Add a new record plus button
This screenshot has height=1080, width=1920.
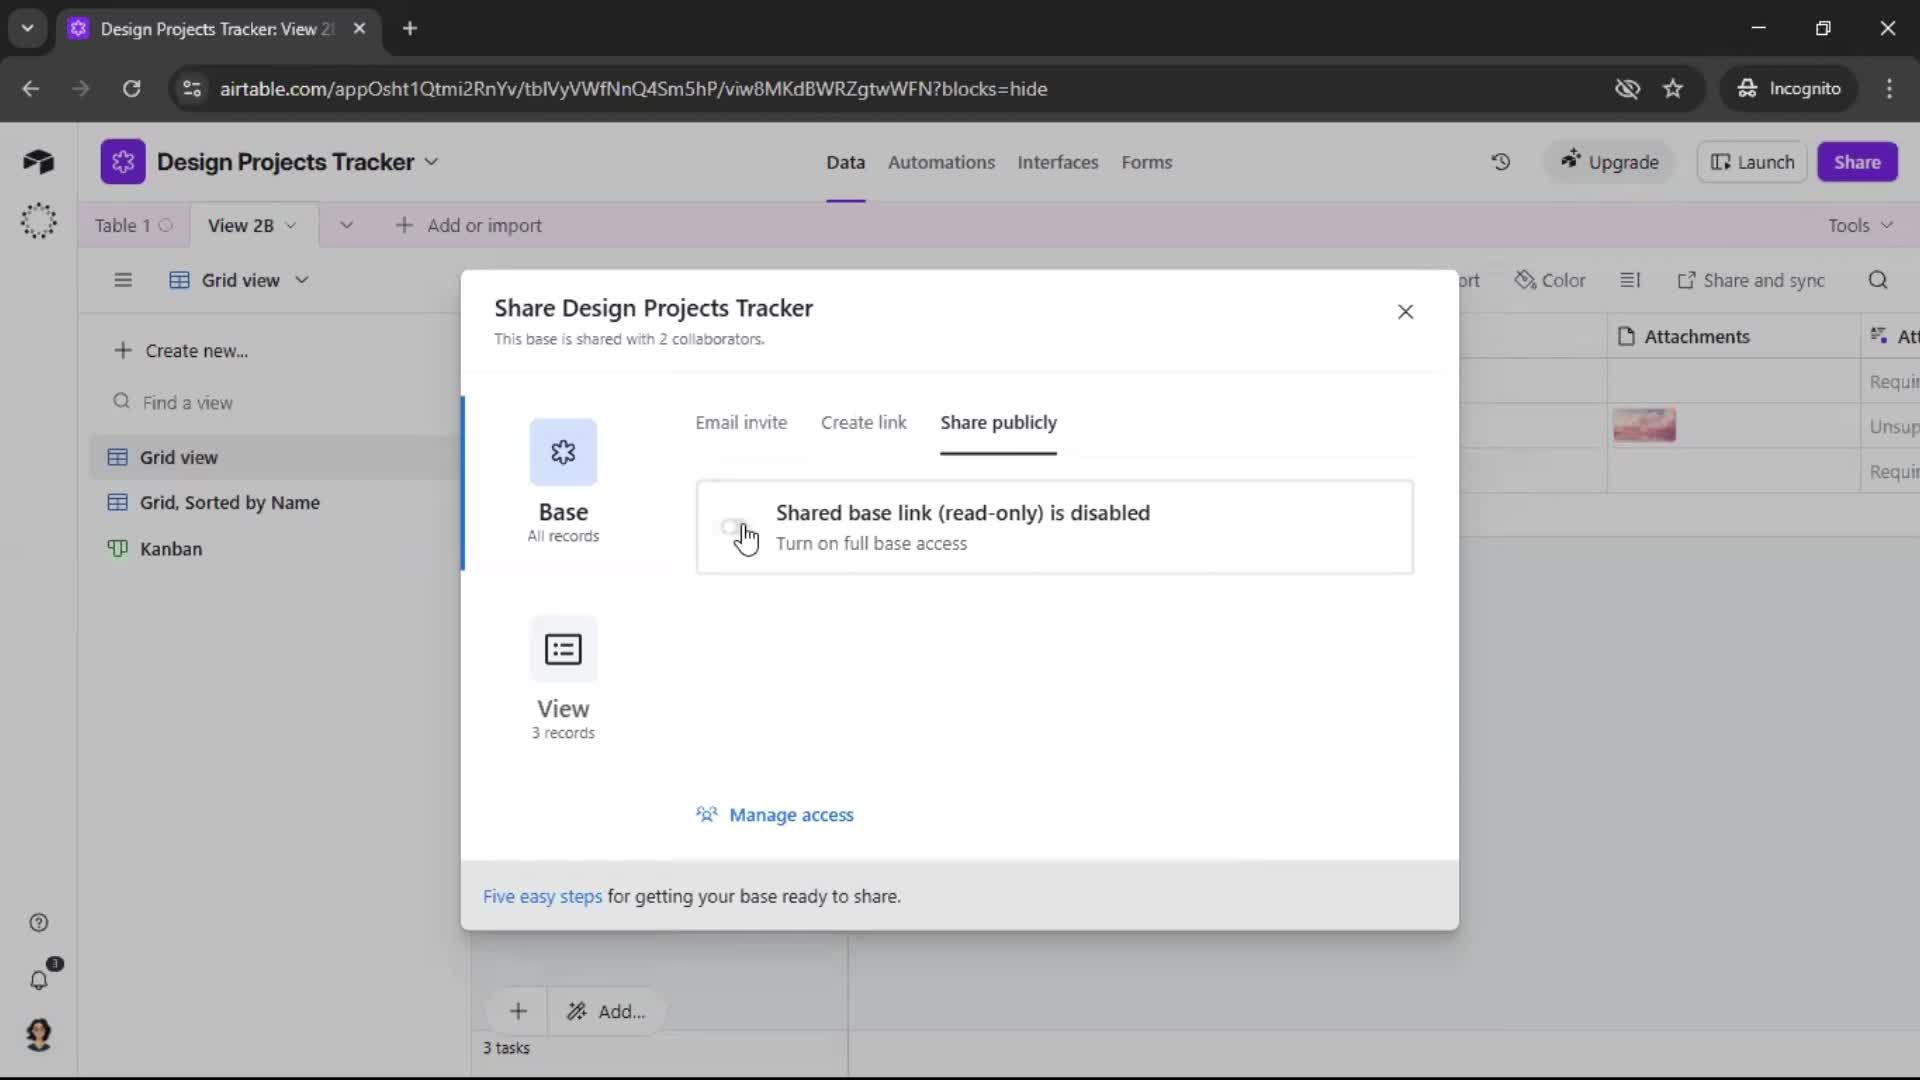point(518,1012)
